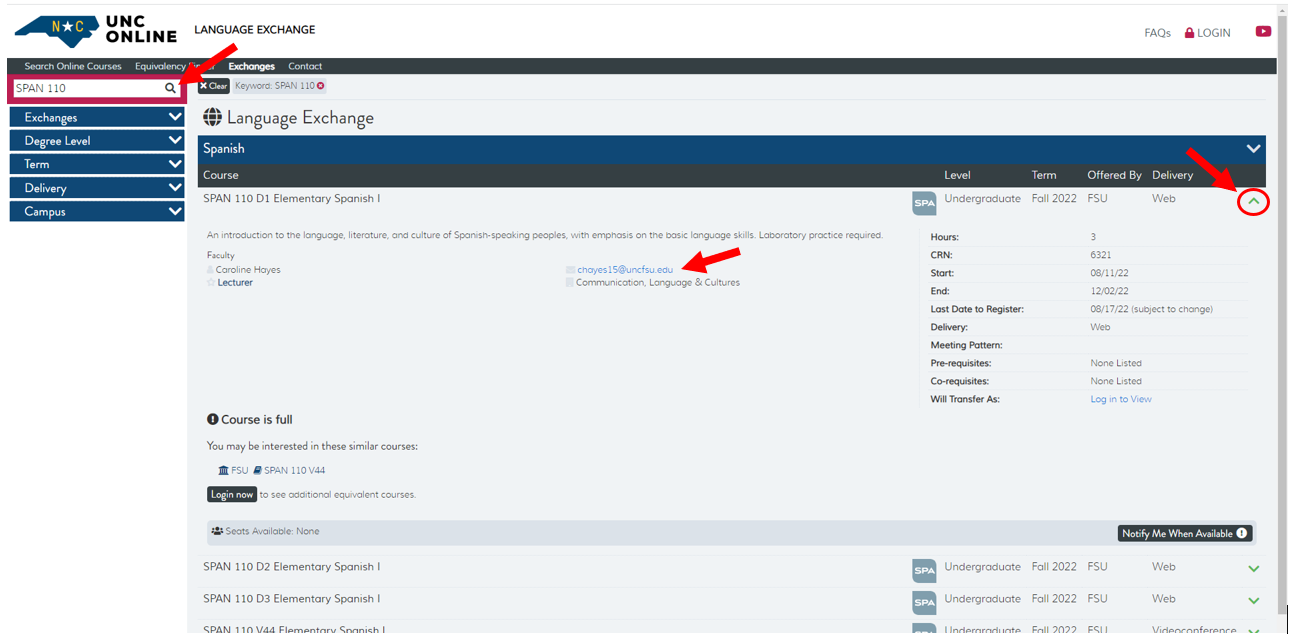Click the globe icon beside Language Exchange heading
The height and width of the screenshot is (635, 1292).
point(212,117)
